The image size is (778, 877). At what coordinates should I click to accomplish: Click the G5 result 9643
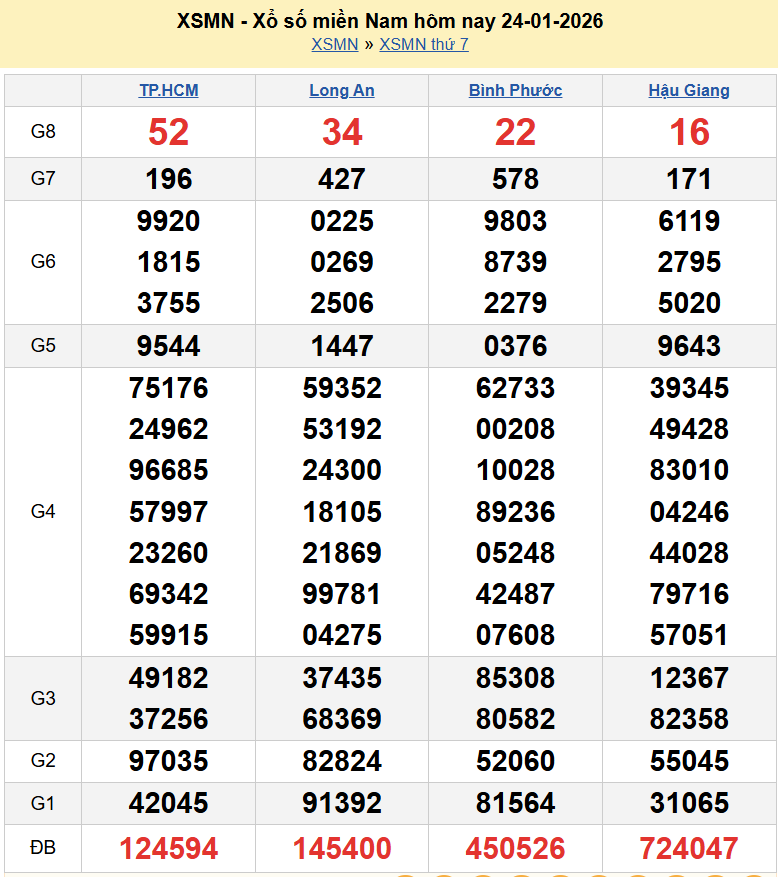[x=689, y=346]
